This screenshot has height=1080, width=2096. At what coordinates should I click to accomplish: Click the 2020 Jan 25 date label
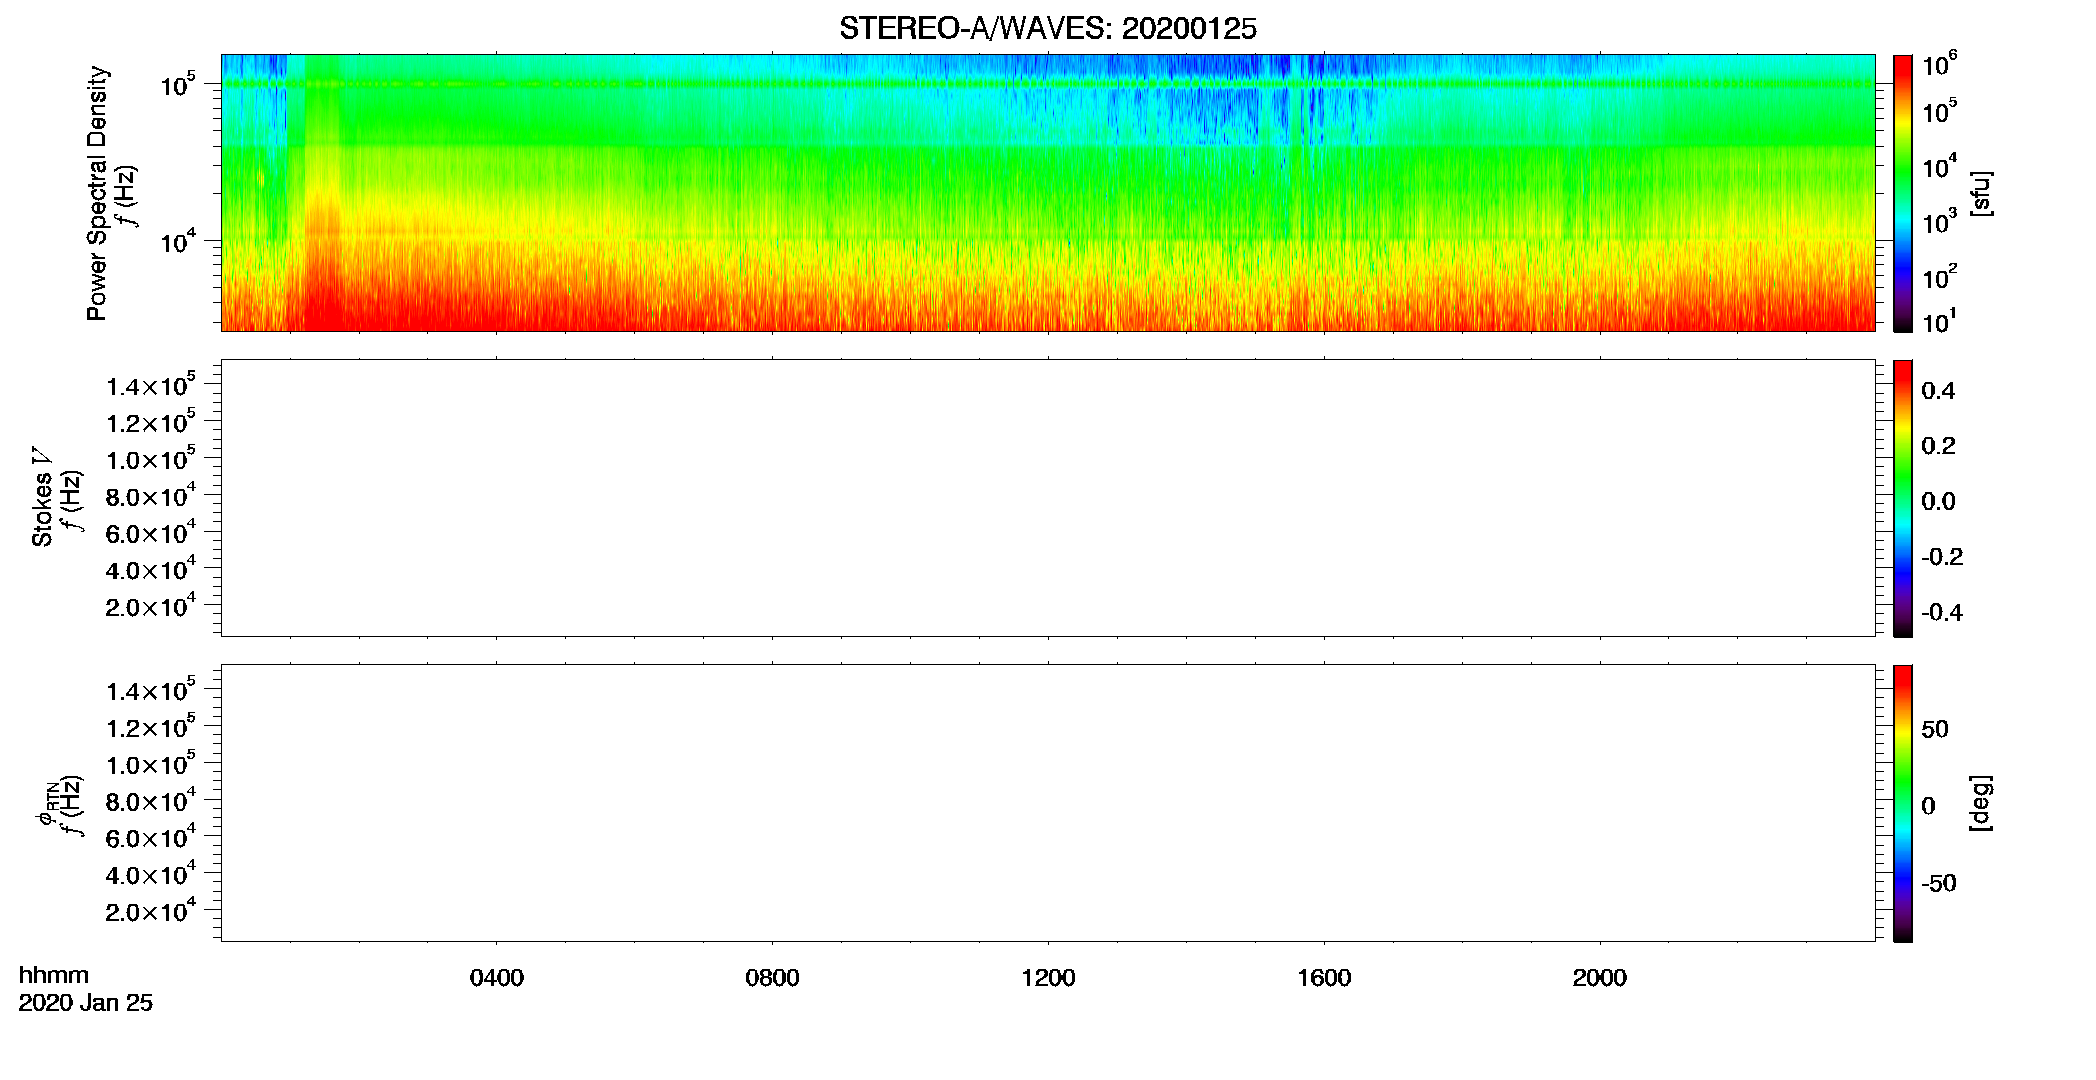point(86,1003)
